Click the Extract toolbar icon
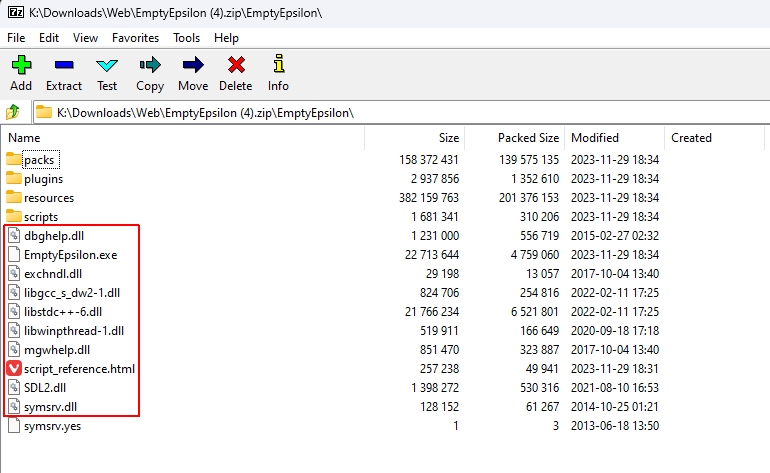Image resolution: width=770 pixels, height=473 pixels. click(x=64, y=65)
